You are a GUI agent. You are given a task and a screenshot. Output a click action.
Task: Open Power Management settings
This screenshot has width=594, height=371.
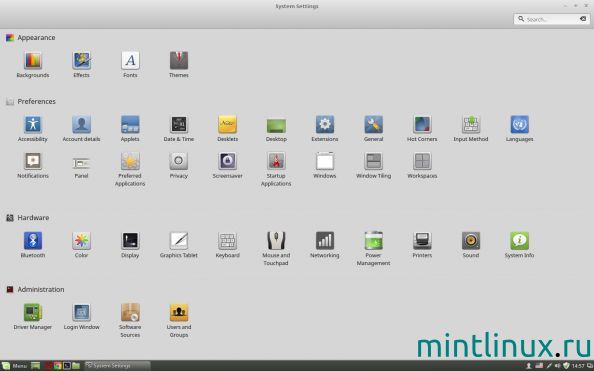tap(374, 249)
